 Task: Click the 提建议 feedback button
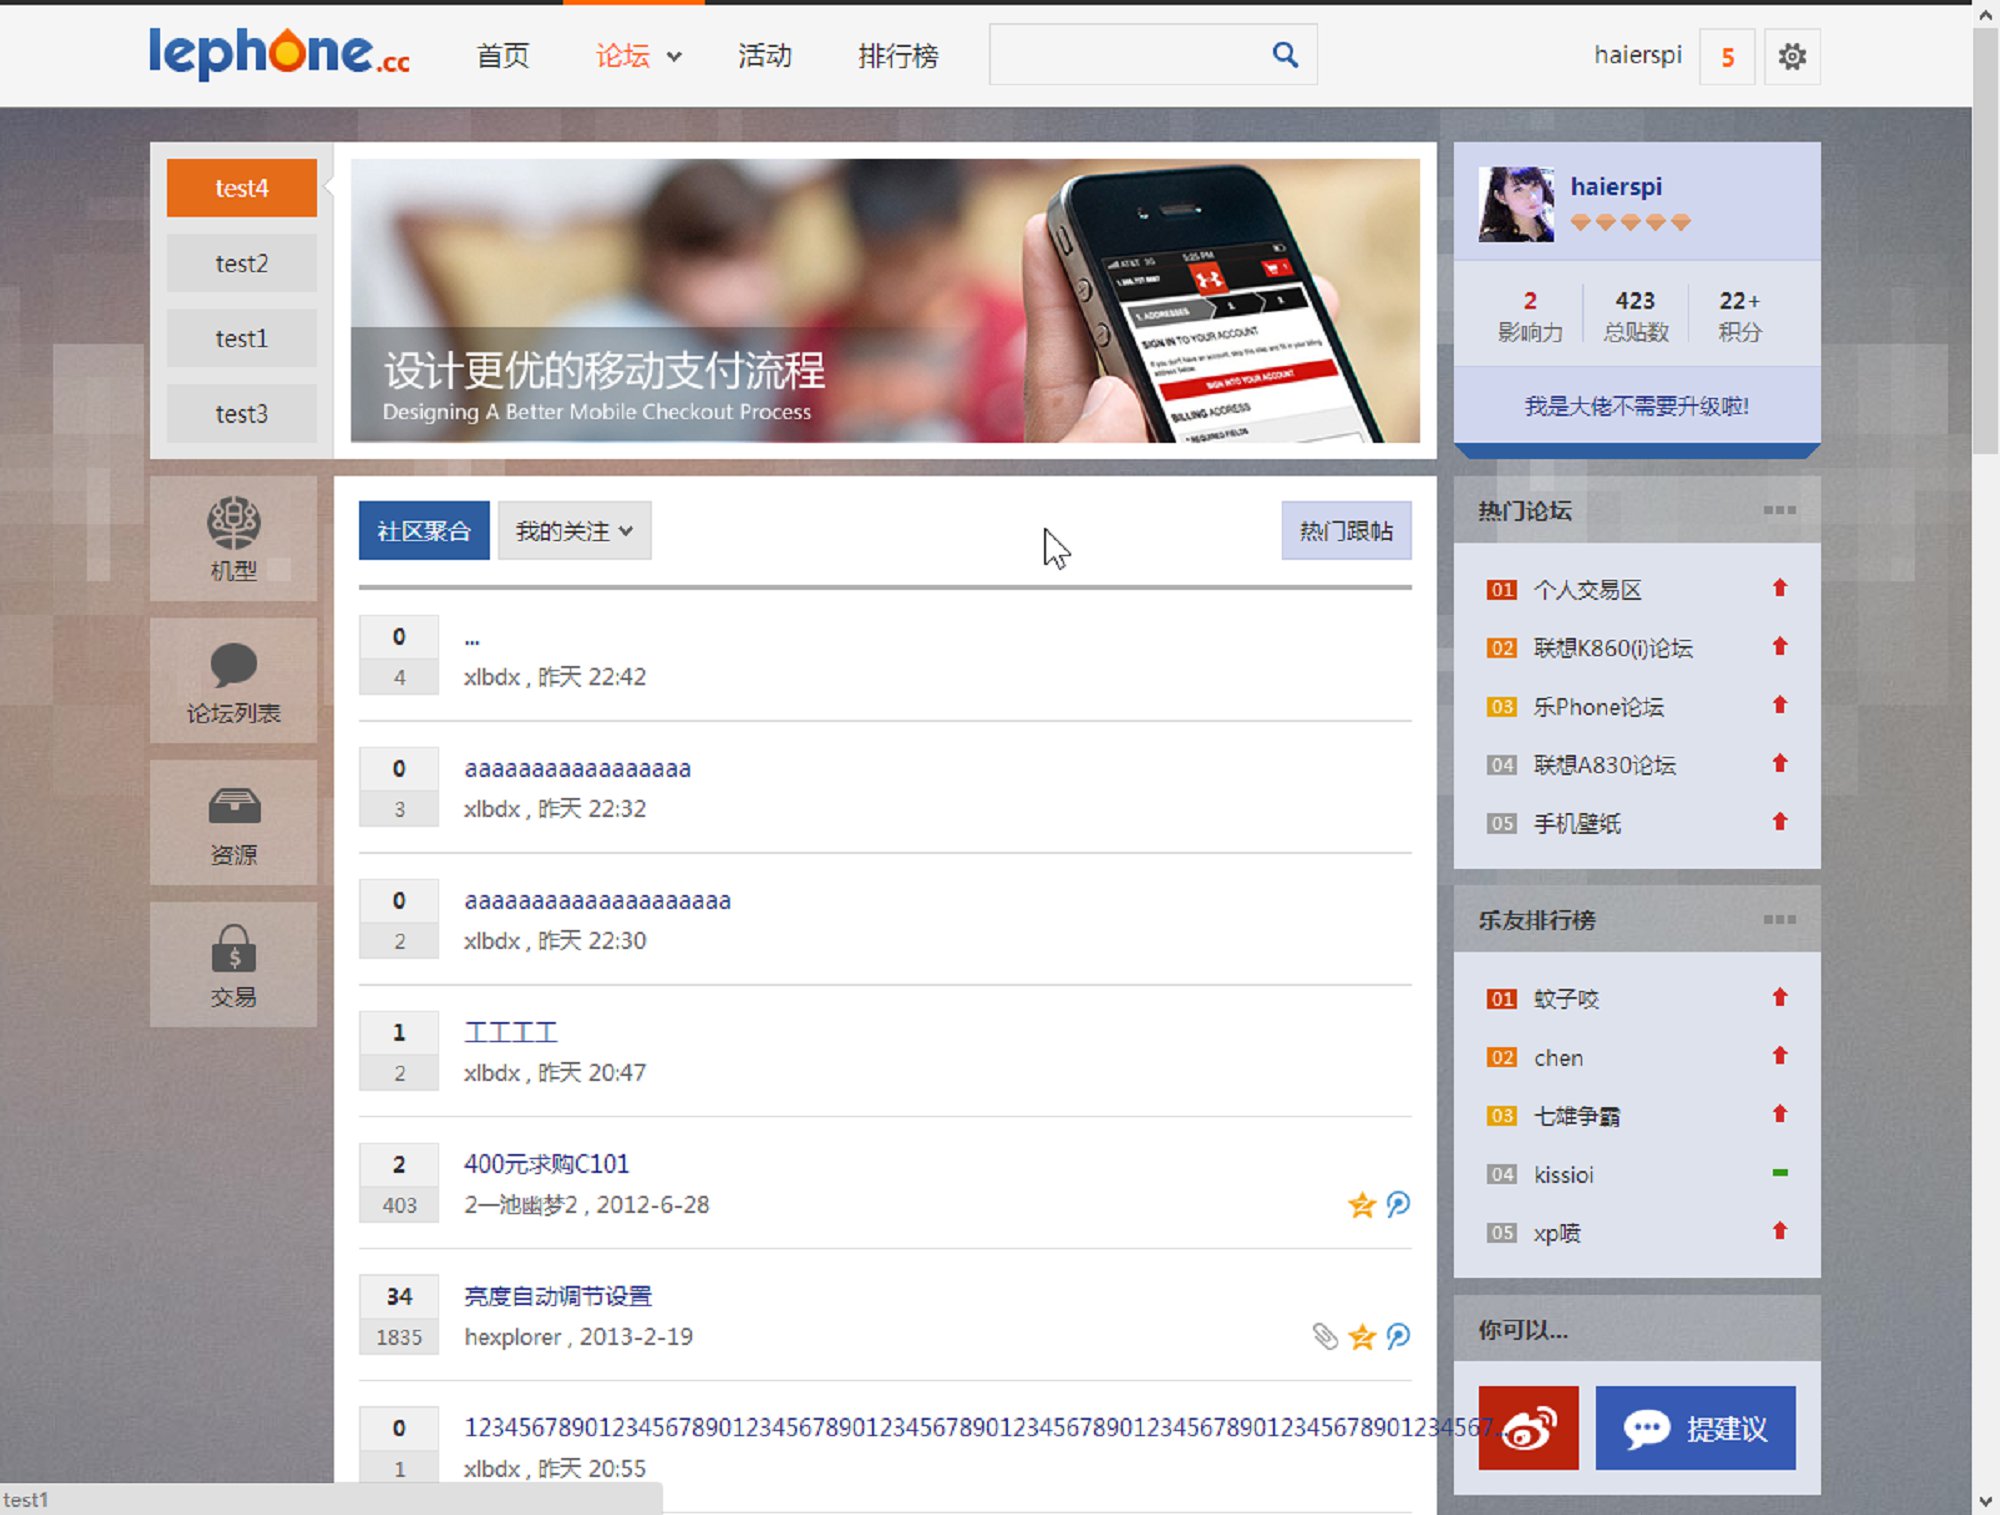(1695, 1427)
